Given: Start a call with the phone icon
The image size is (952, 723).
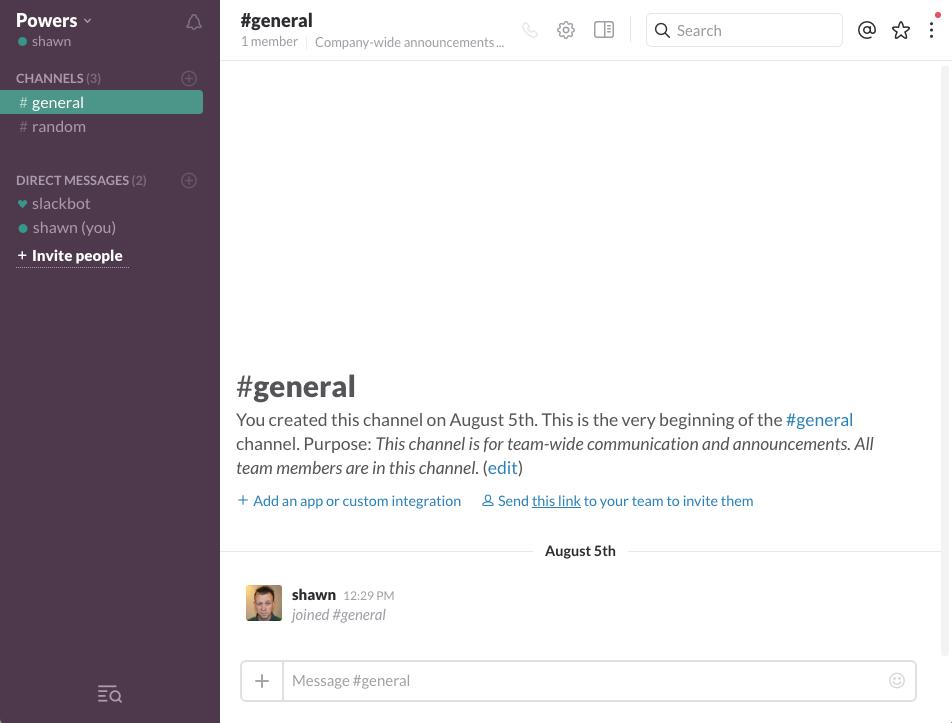Looking at the screenshot, I should 529,30.
